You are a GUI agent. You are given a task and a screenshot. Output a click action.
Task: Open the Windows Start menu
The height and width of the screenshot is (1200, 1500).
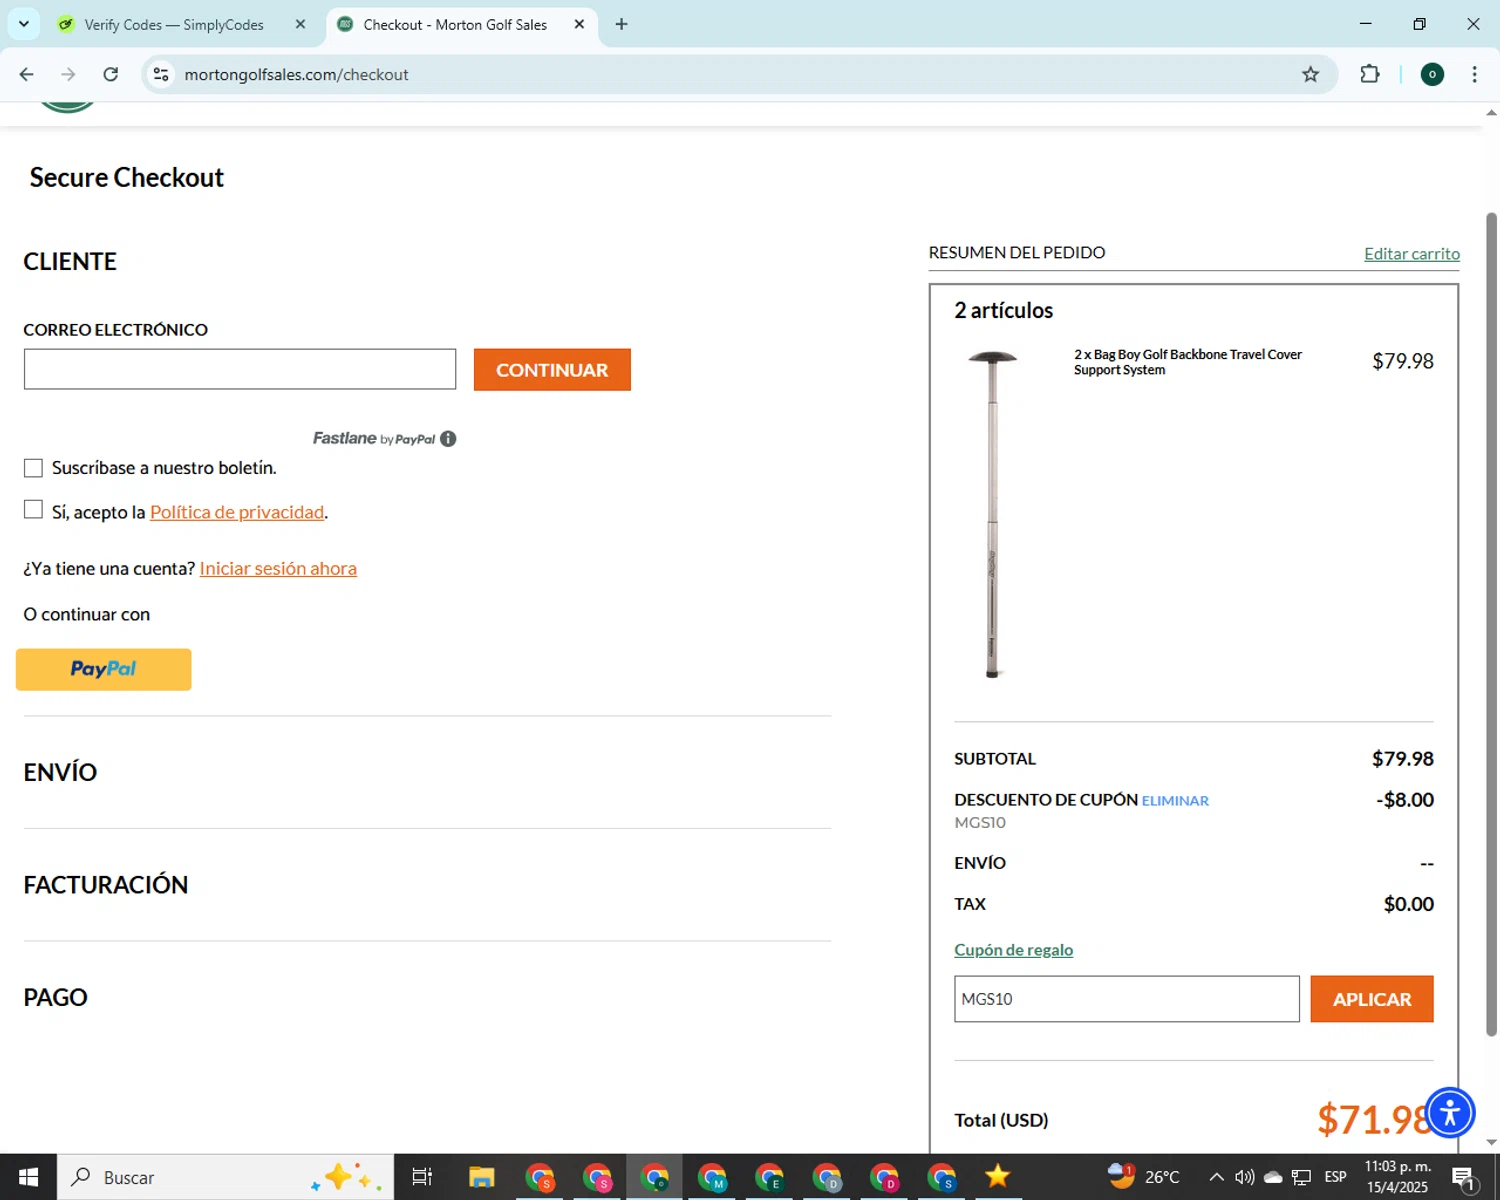point(28,1177)
